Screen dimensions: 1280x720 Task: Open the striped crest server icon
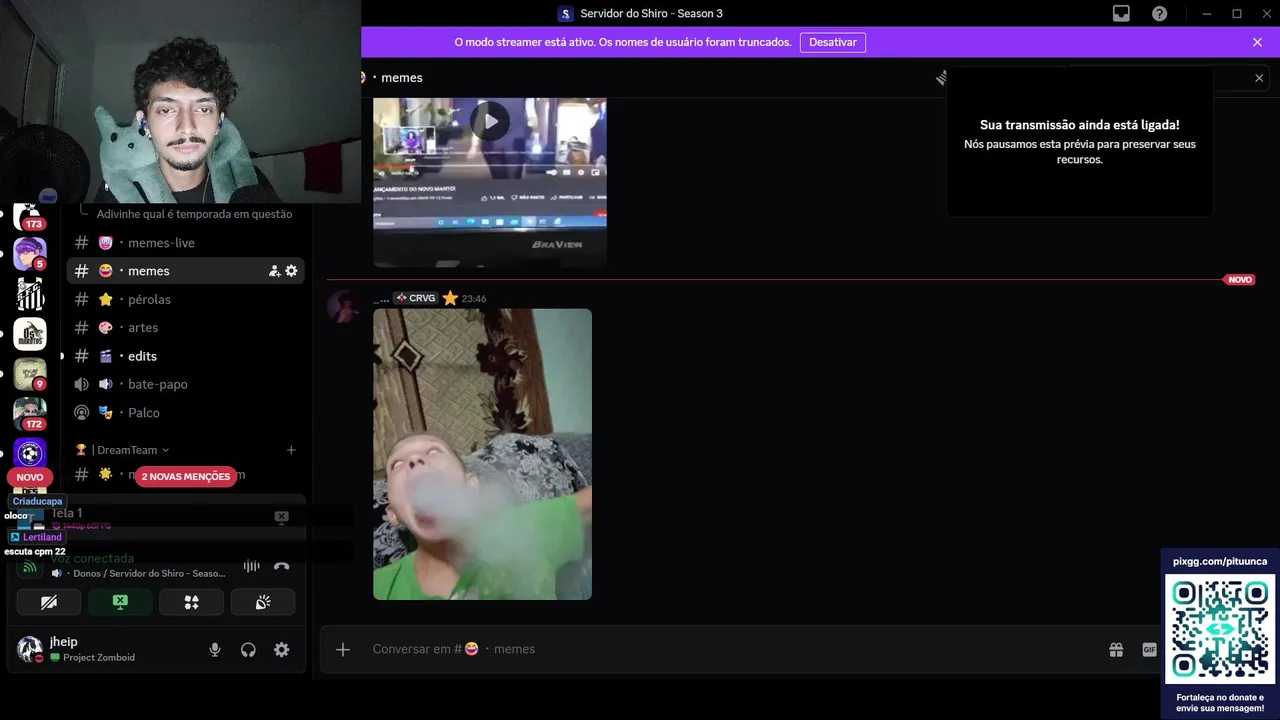30,294
